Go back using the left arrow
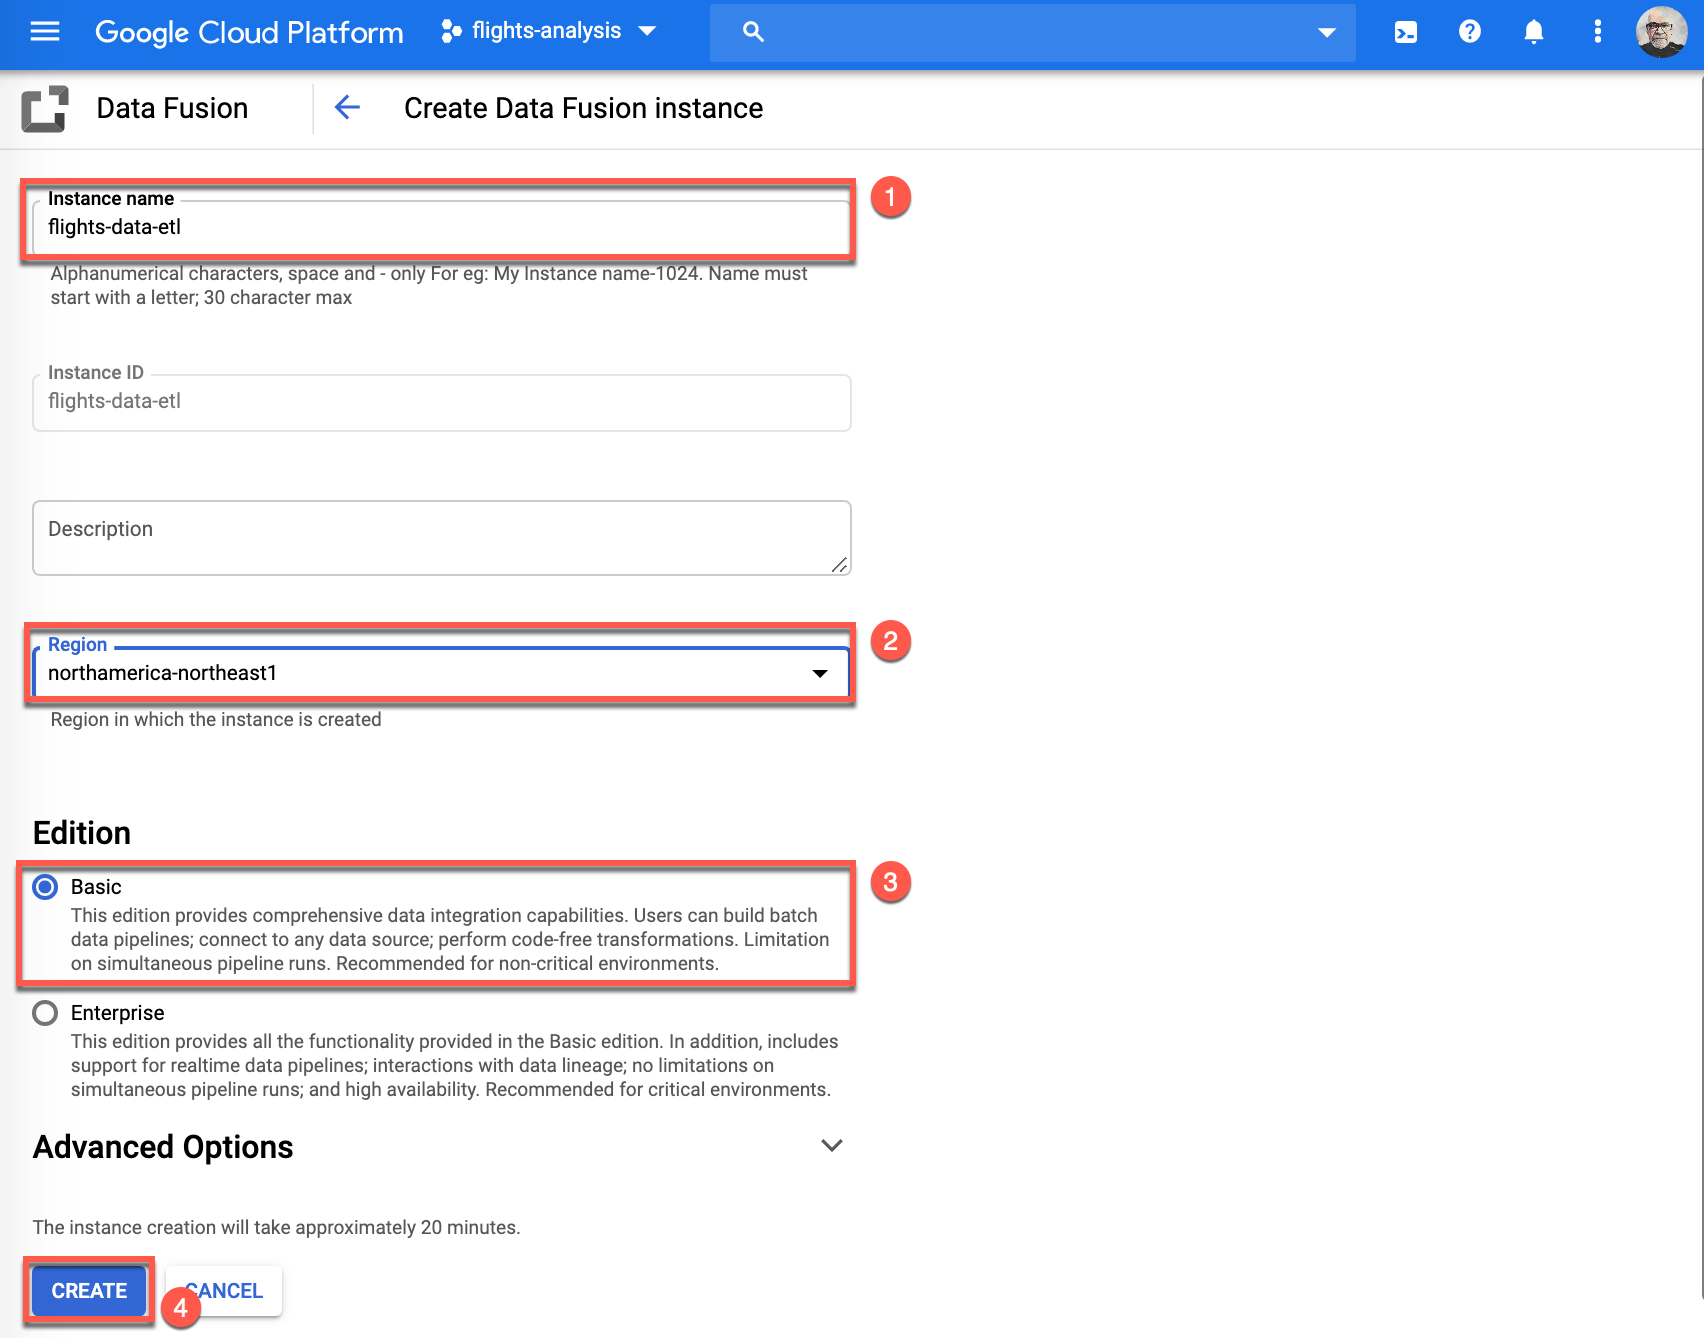This screenshot has width=1704, height=1338. pos(347,108)
